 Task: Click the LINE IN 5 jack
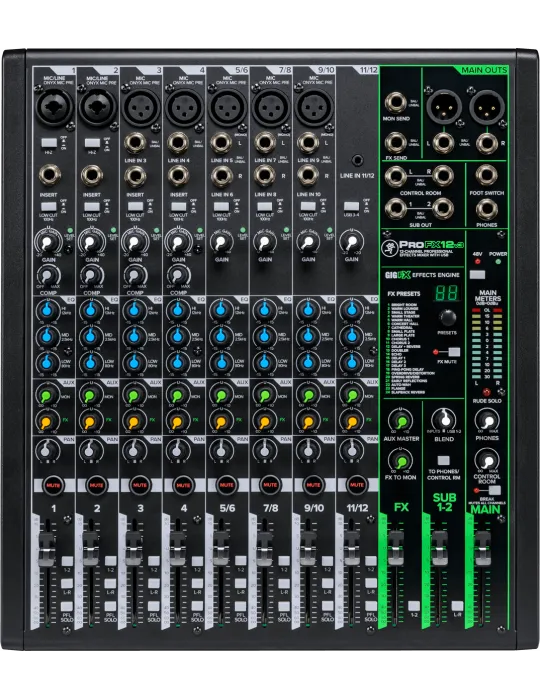click(x=221, y=143)
